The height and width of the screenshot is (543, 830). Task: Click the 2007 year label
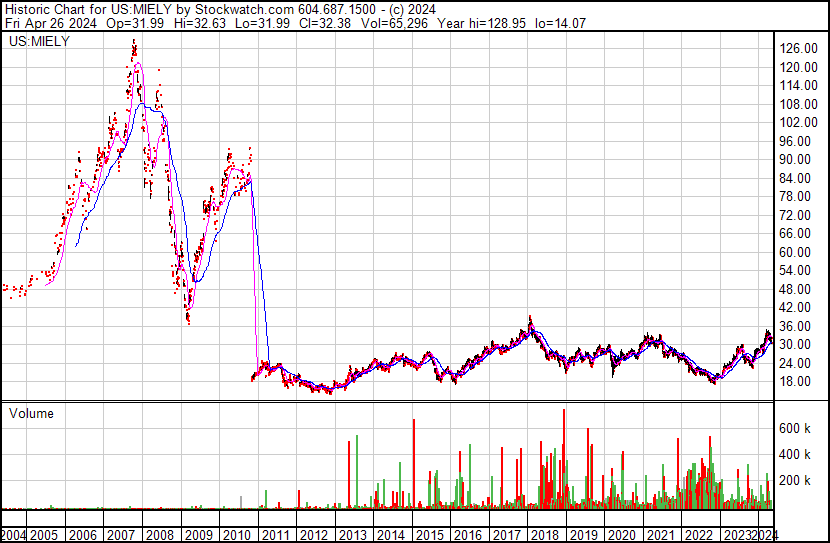[121, 535]
